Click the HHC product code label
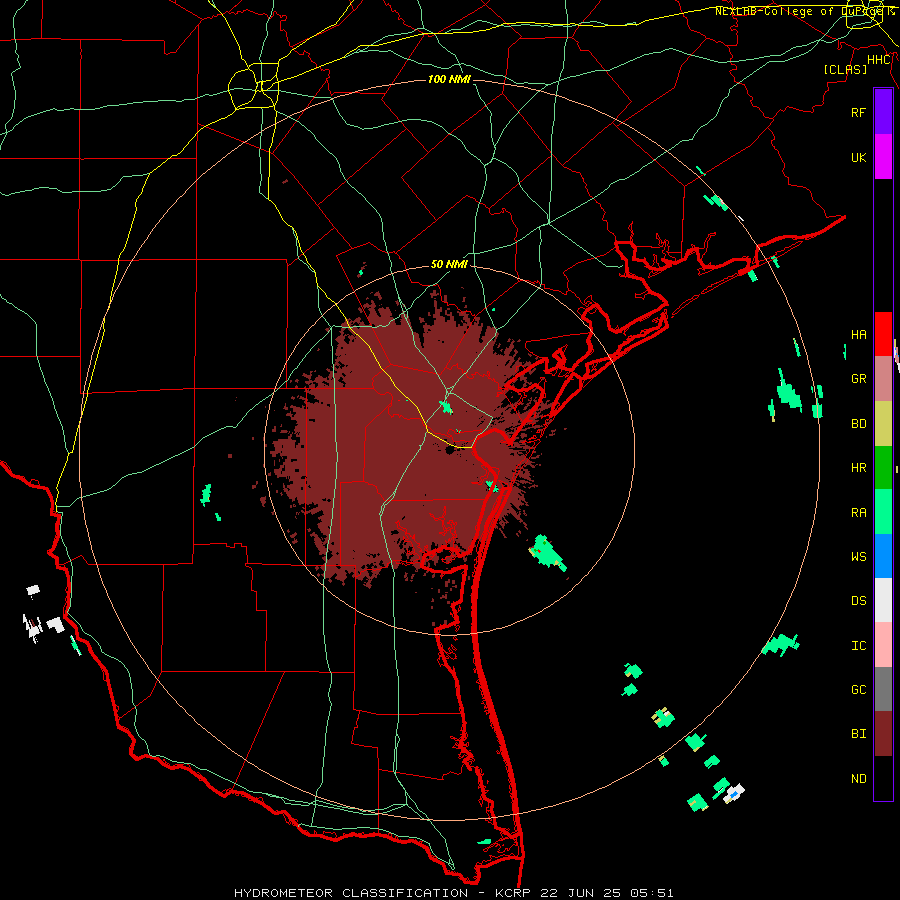 click(879, 60)
